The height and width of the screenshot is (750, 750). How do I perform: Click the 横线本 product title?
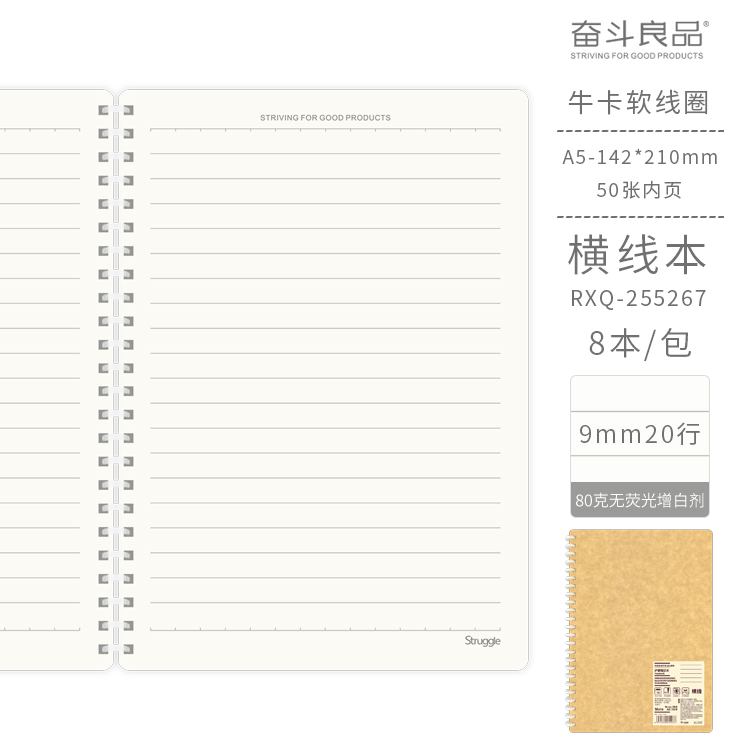[638, 255]
